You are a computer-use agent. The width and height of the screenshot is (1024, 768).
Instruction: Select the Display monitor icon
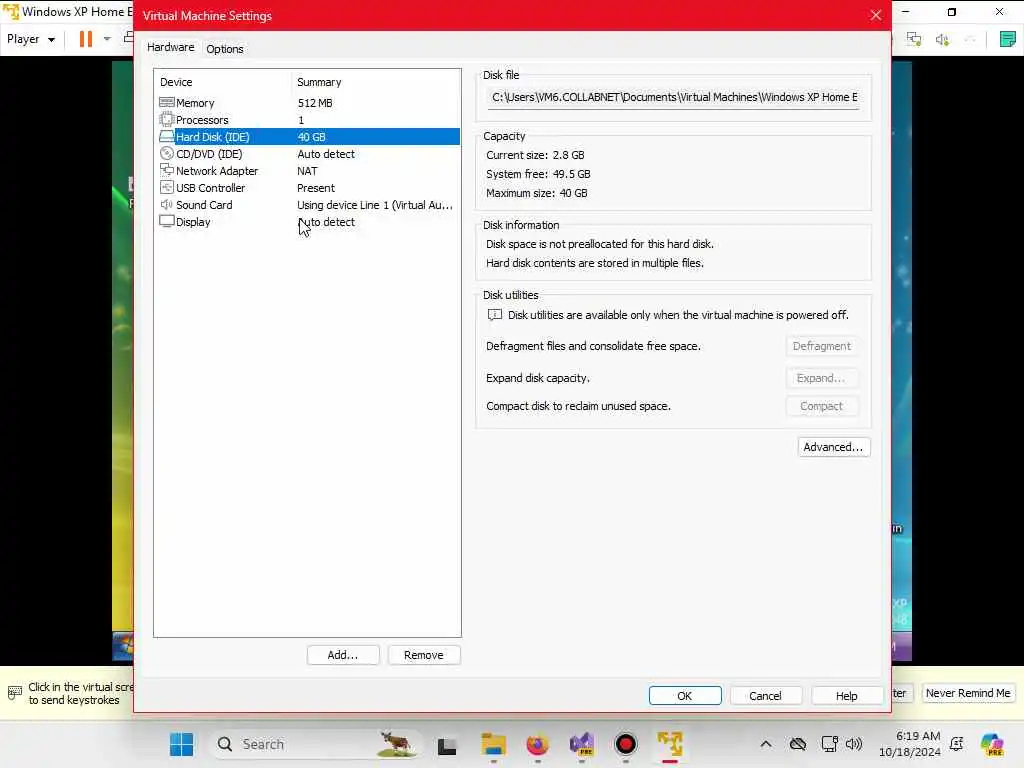pos(167,221)
